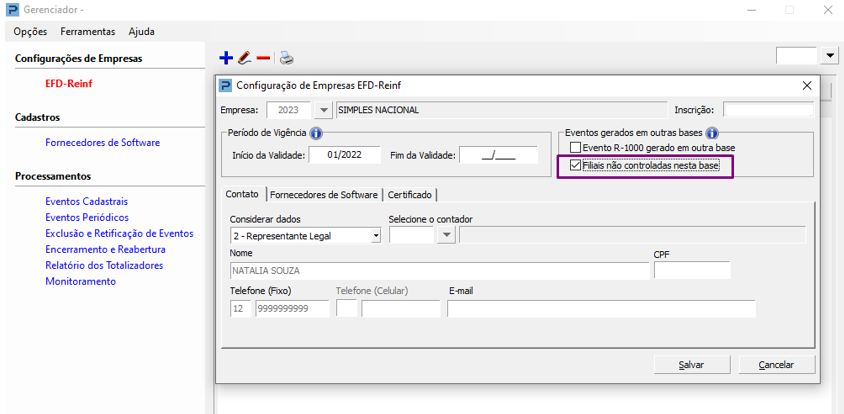Click info icon beside Eventos gerados em outras bases
This screenshot has width=844, height=414.
click(712, 133)
